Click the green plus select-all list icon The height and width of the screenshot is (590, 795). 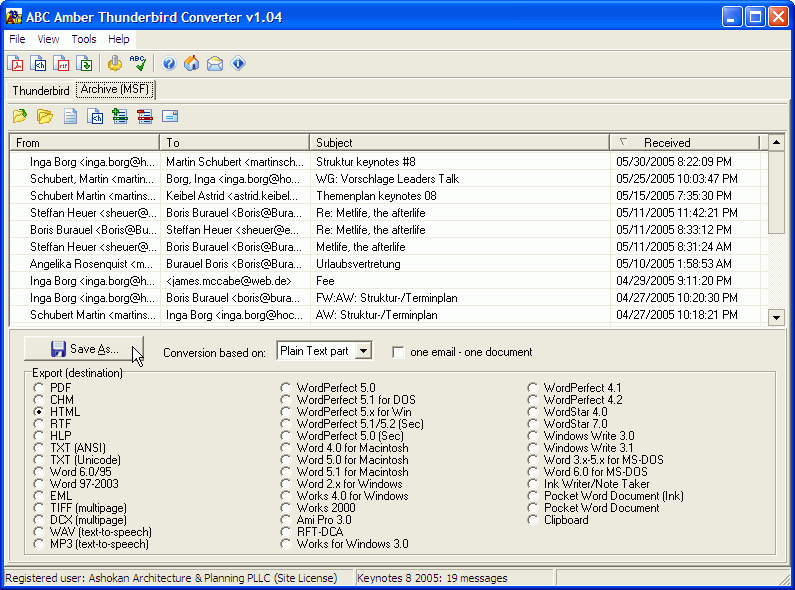120,117
